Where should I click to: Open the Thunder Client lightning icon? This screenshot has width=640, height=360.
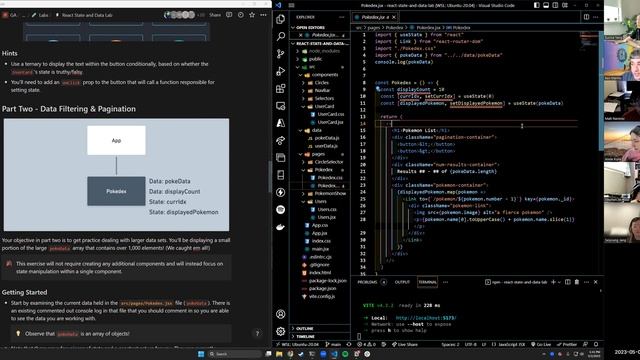pos(280,192)
